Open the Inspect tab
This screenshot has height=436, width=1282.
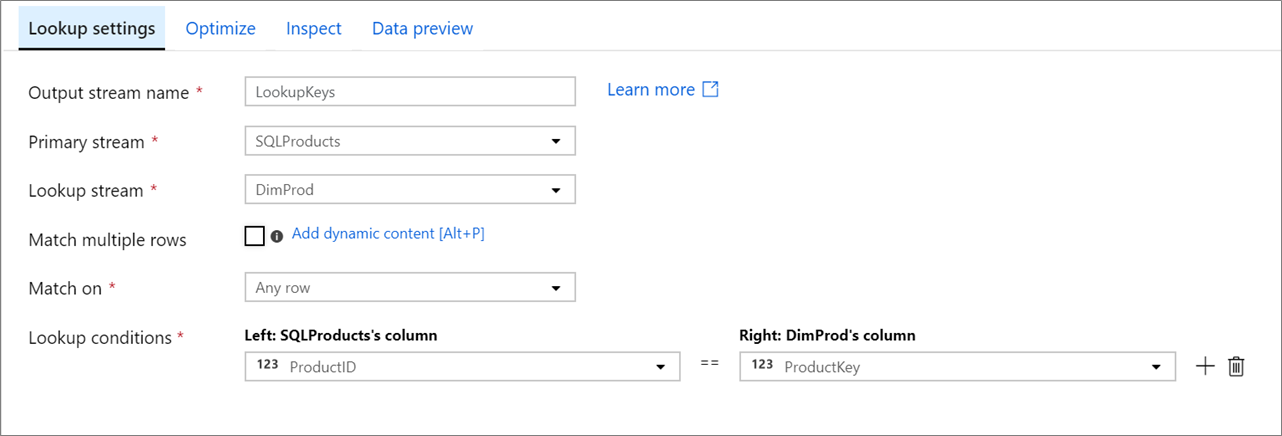point(314,29)
